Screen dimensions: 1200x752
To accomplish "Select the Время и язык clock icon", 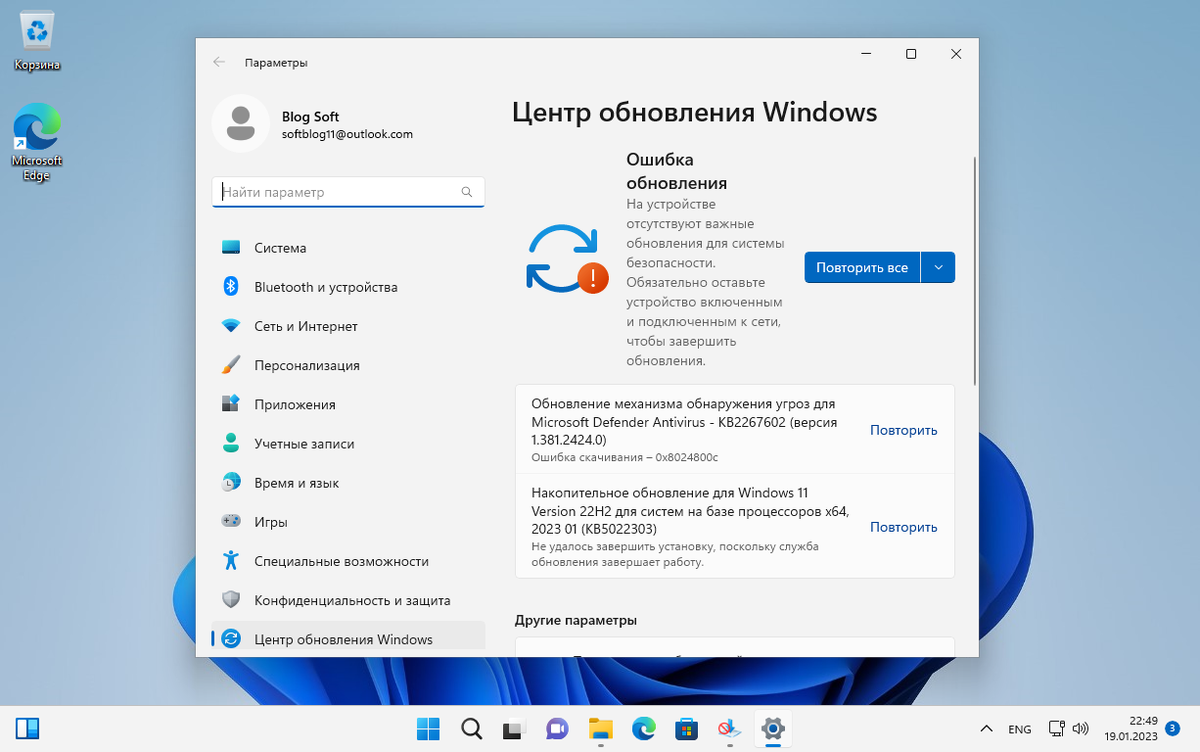I will point(231,482).
